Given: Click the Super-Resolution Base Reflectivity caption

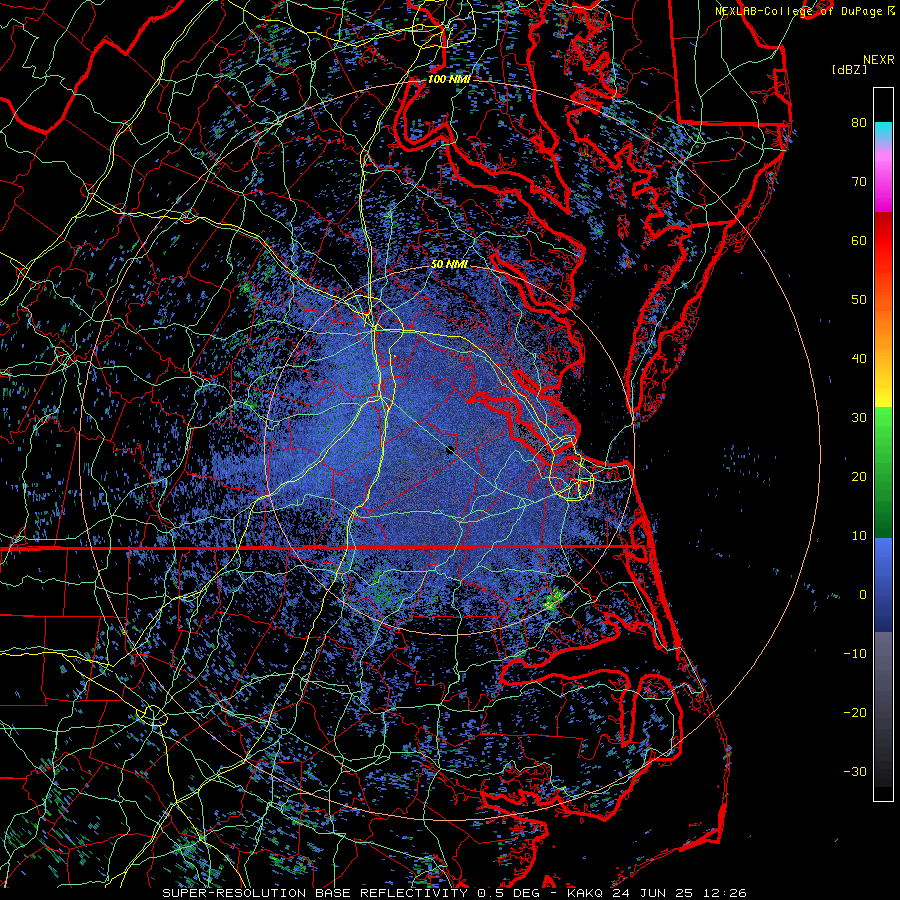Looking at the screenshot, I should [x=315, y=893].
